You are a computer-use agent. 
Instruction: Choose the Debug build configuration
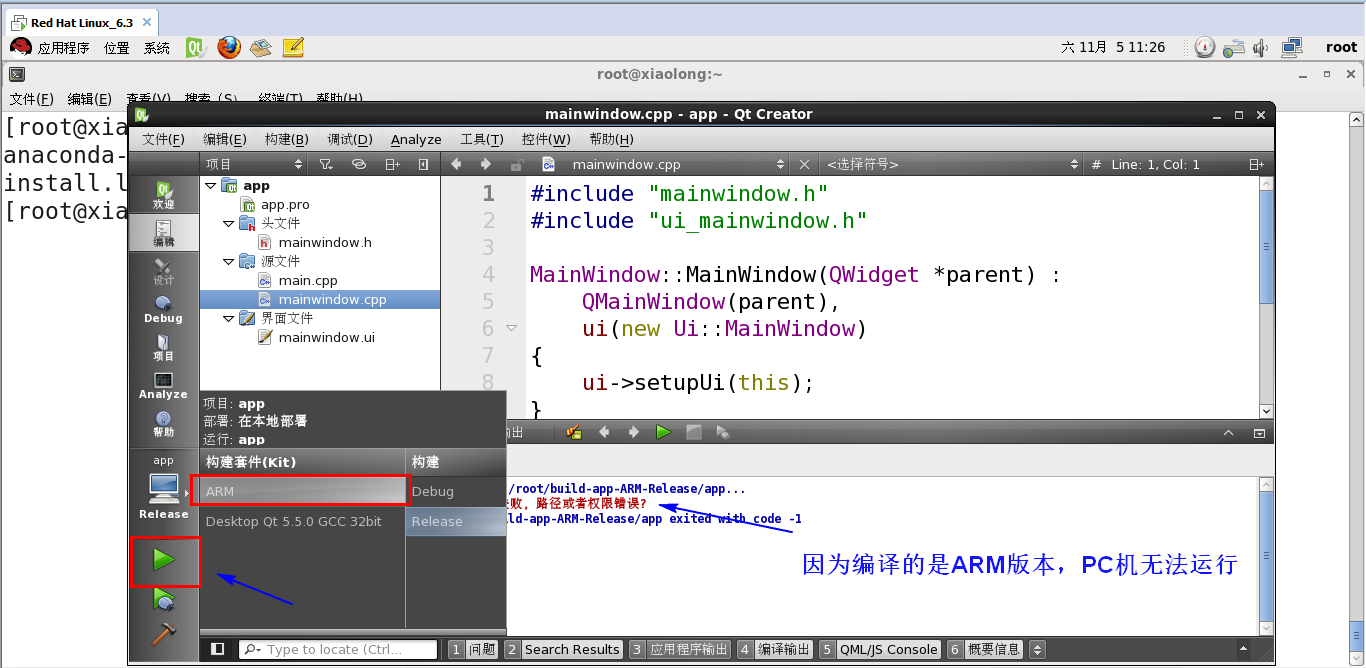[x=433, y=491]
